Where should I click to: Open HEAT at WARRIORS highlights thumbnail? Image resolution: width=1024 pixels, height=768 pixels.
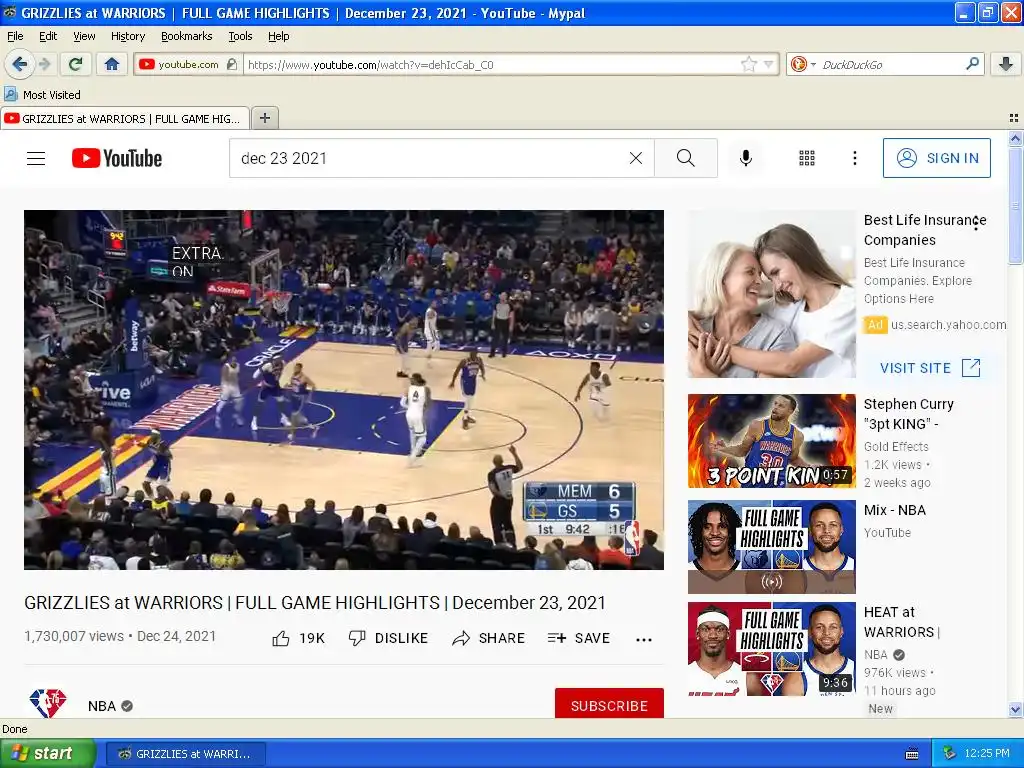point(771,648)
